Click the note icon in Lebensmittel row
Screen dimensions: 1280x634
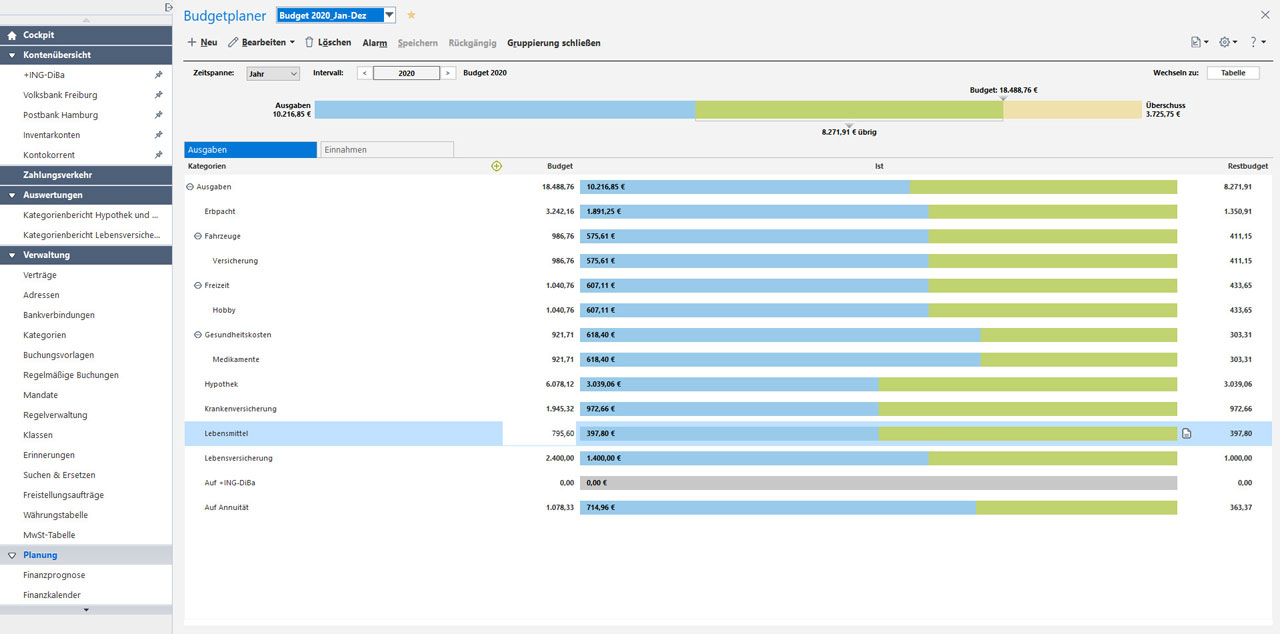pos(1187,433)
